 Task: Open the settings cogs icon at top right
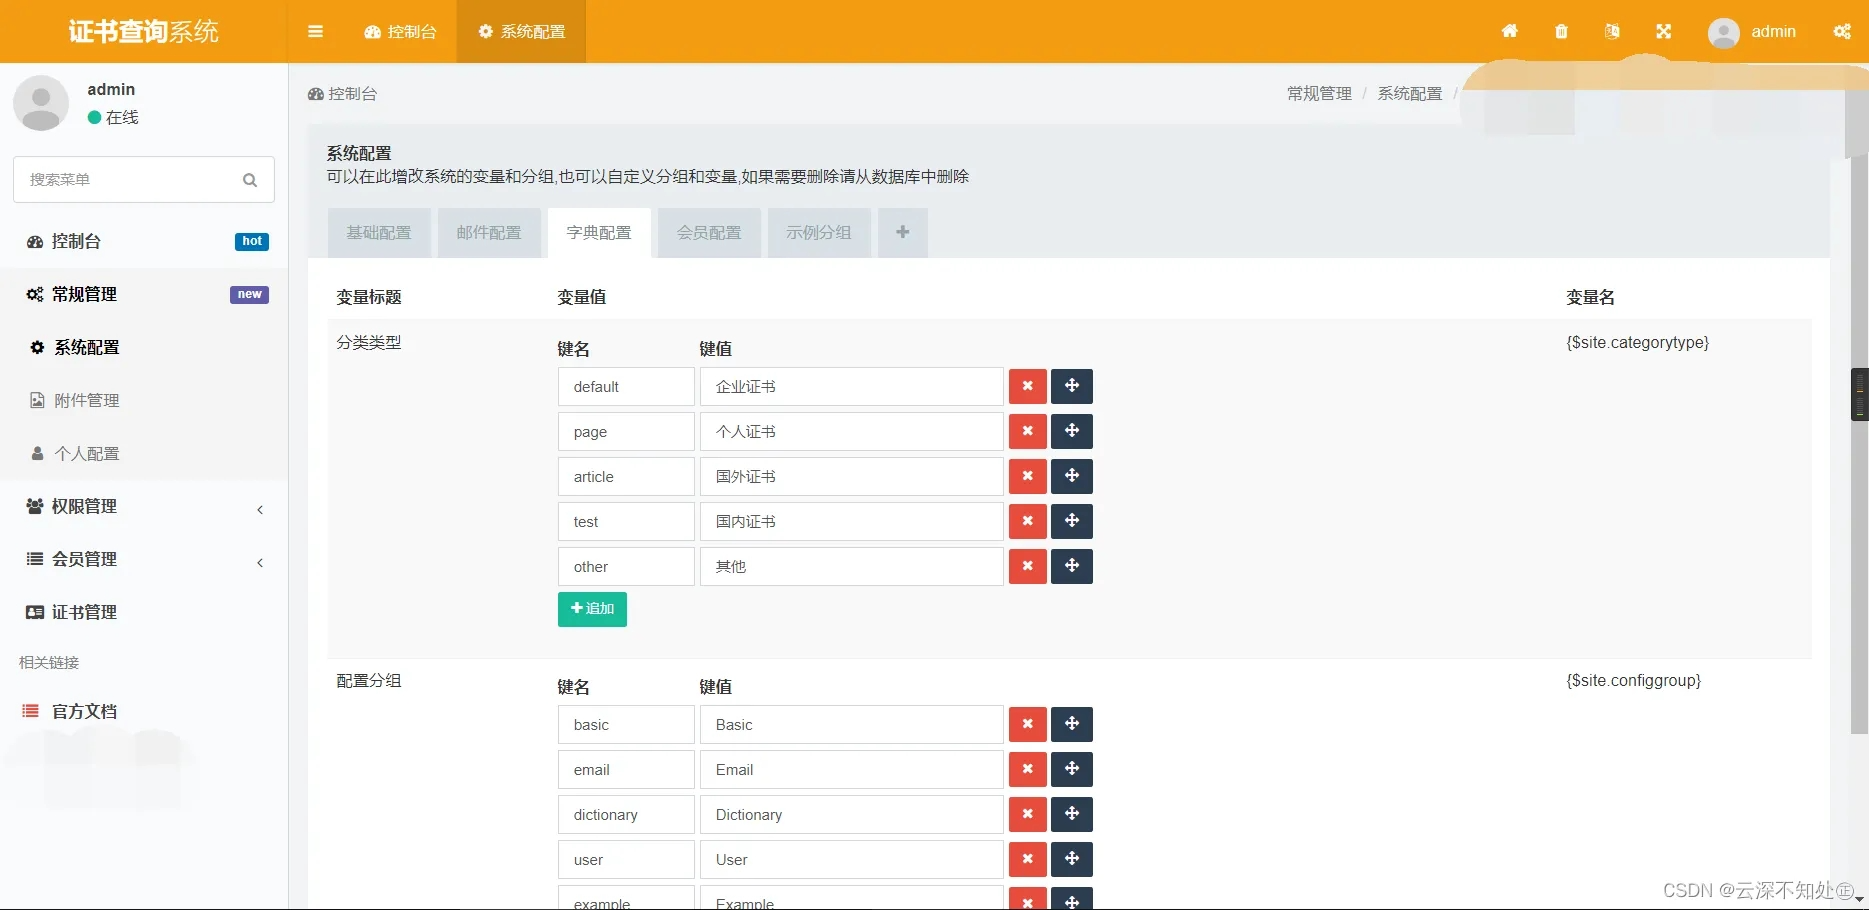(1842, 31)
